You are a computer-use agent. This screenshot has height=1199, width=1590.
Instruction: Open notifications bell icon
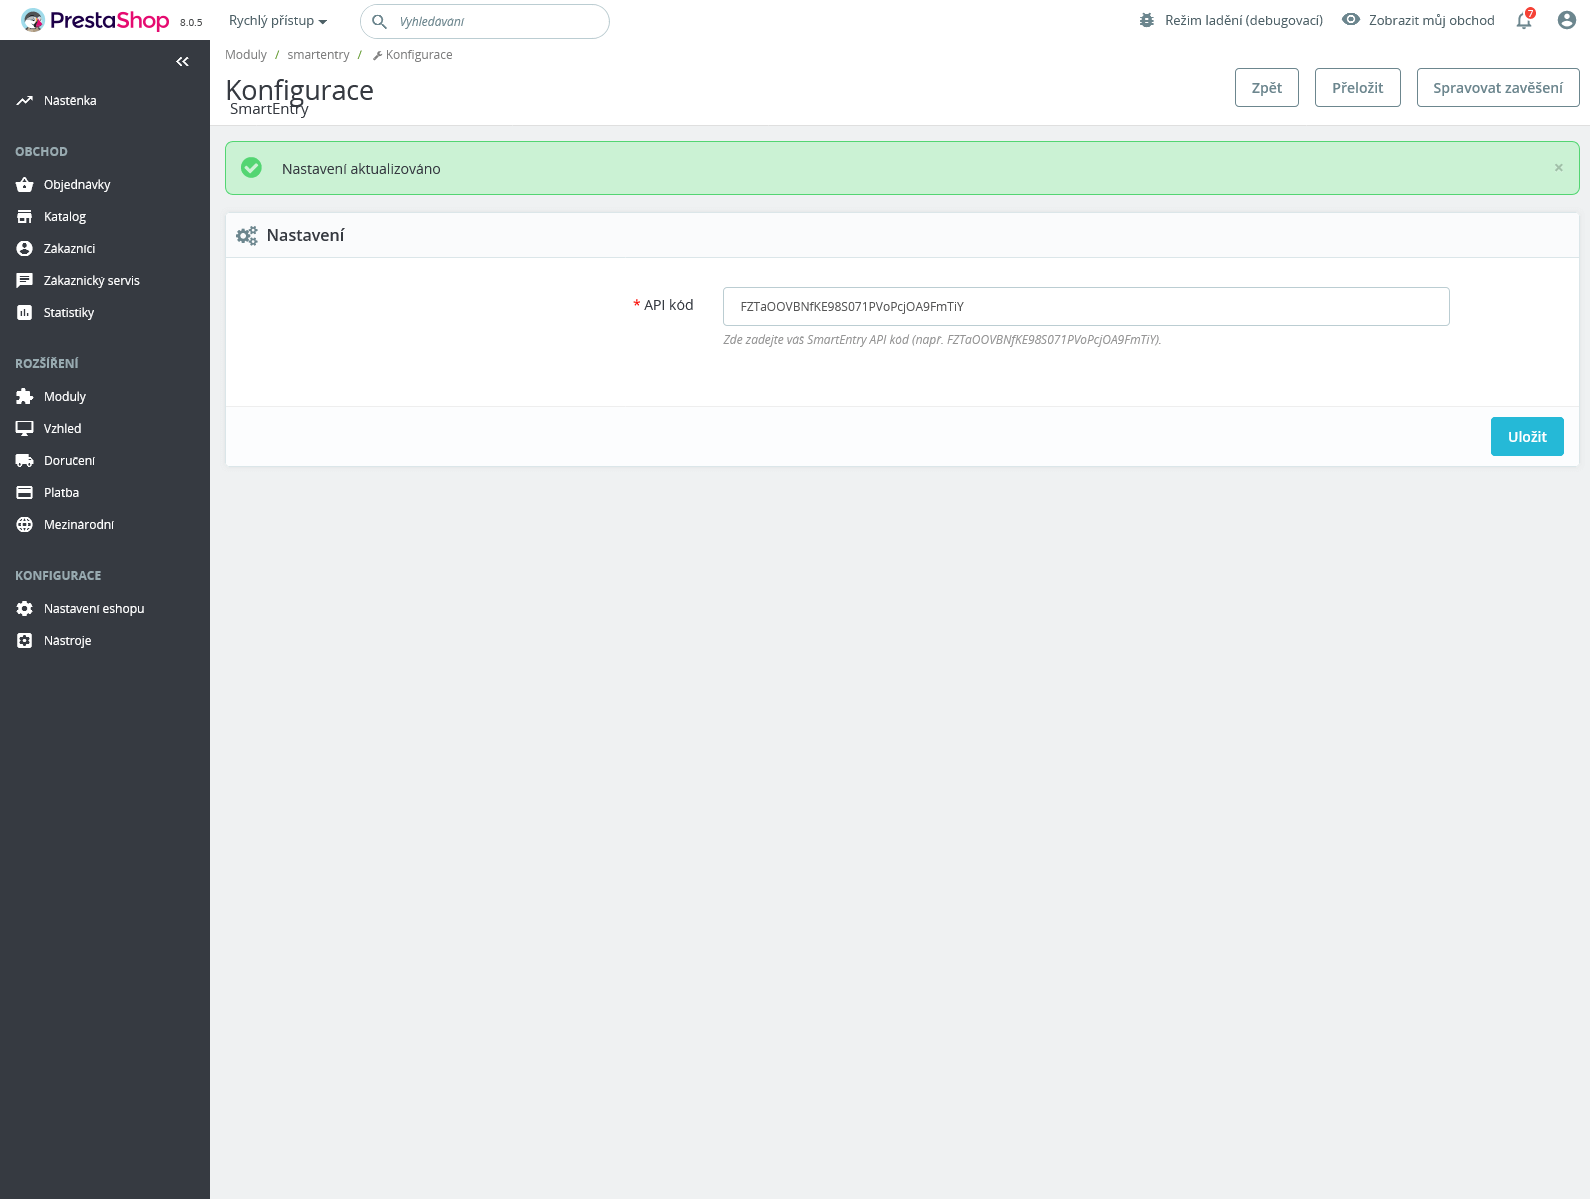click(1523, 21)
